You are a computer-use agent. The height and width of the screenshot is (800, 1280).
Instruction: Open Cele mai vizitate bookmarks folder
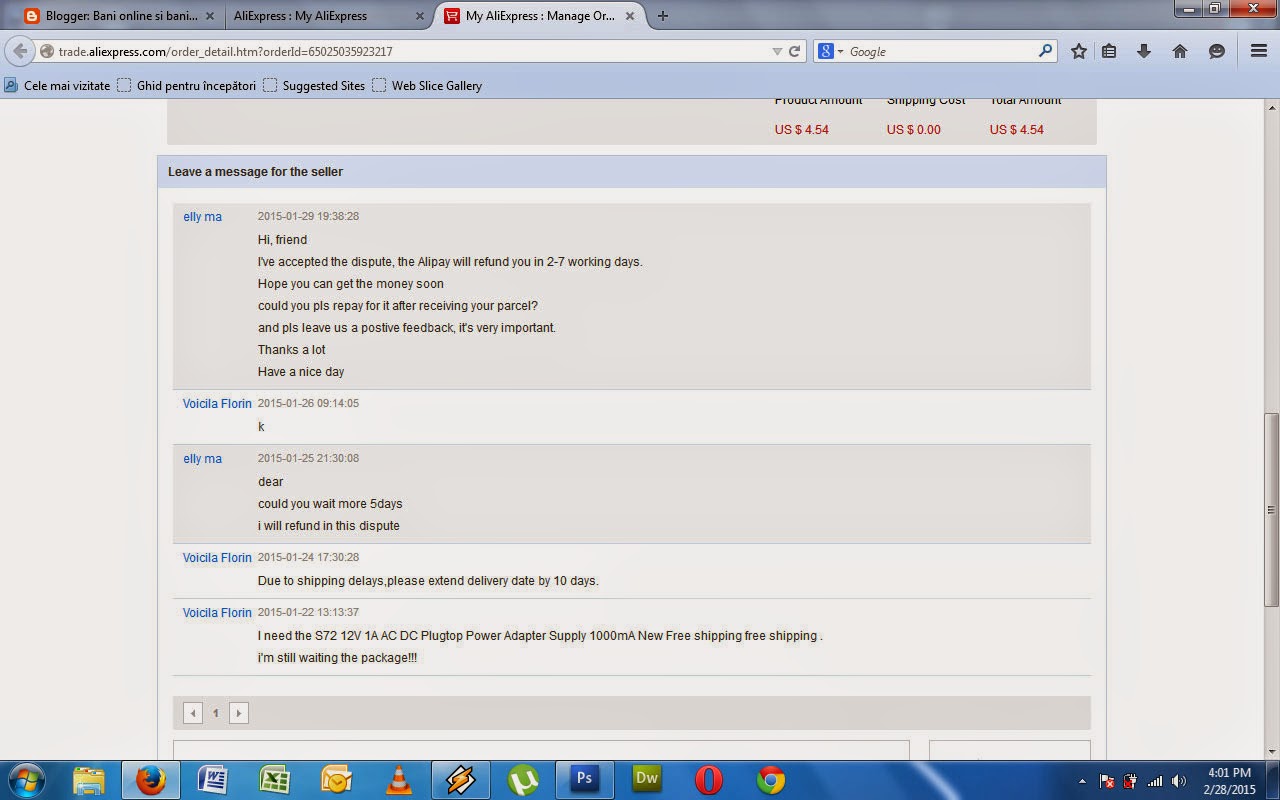click(58, 86)
